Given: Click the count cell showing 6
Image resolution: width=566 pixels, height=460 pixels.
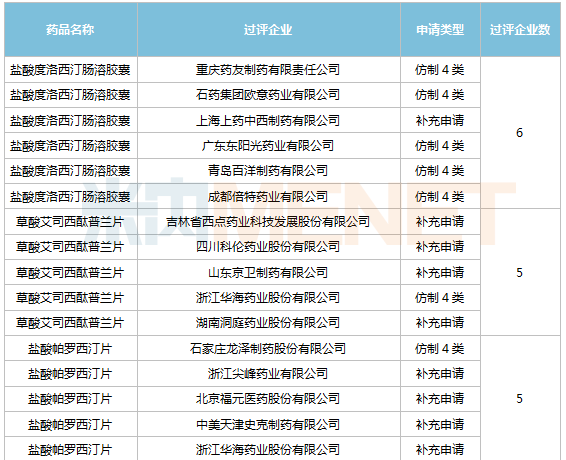Looking at the screenshot, I should 520,133.
